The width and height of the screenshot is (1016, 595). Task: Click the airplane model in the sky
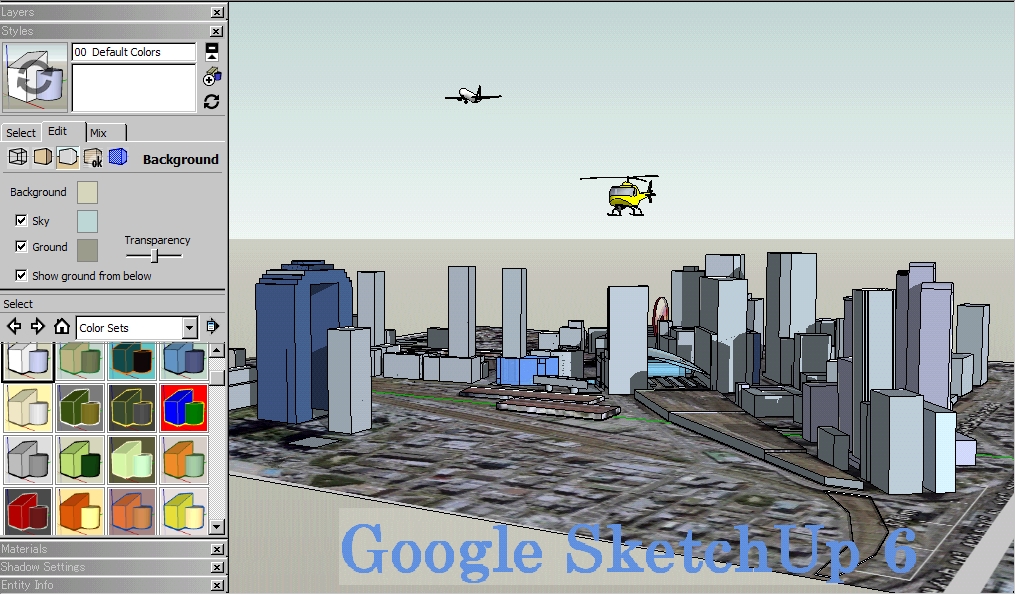(473, 95)
